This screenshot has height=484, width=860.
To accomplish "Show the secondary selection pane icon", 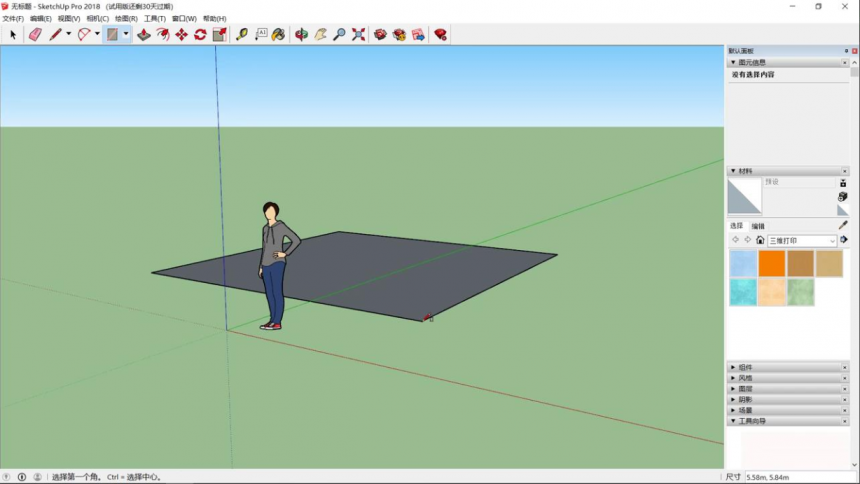I will point(843,183).
